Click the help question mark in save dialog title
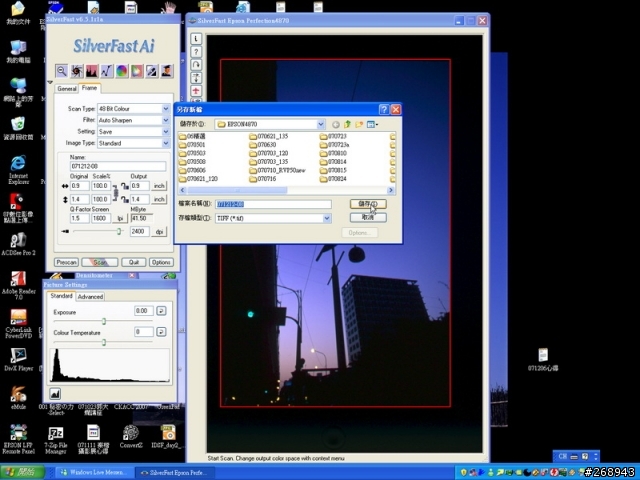Image resolution: width=640 pixels, height=480 pixels. tap(384, 109)
